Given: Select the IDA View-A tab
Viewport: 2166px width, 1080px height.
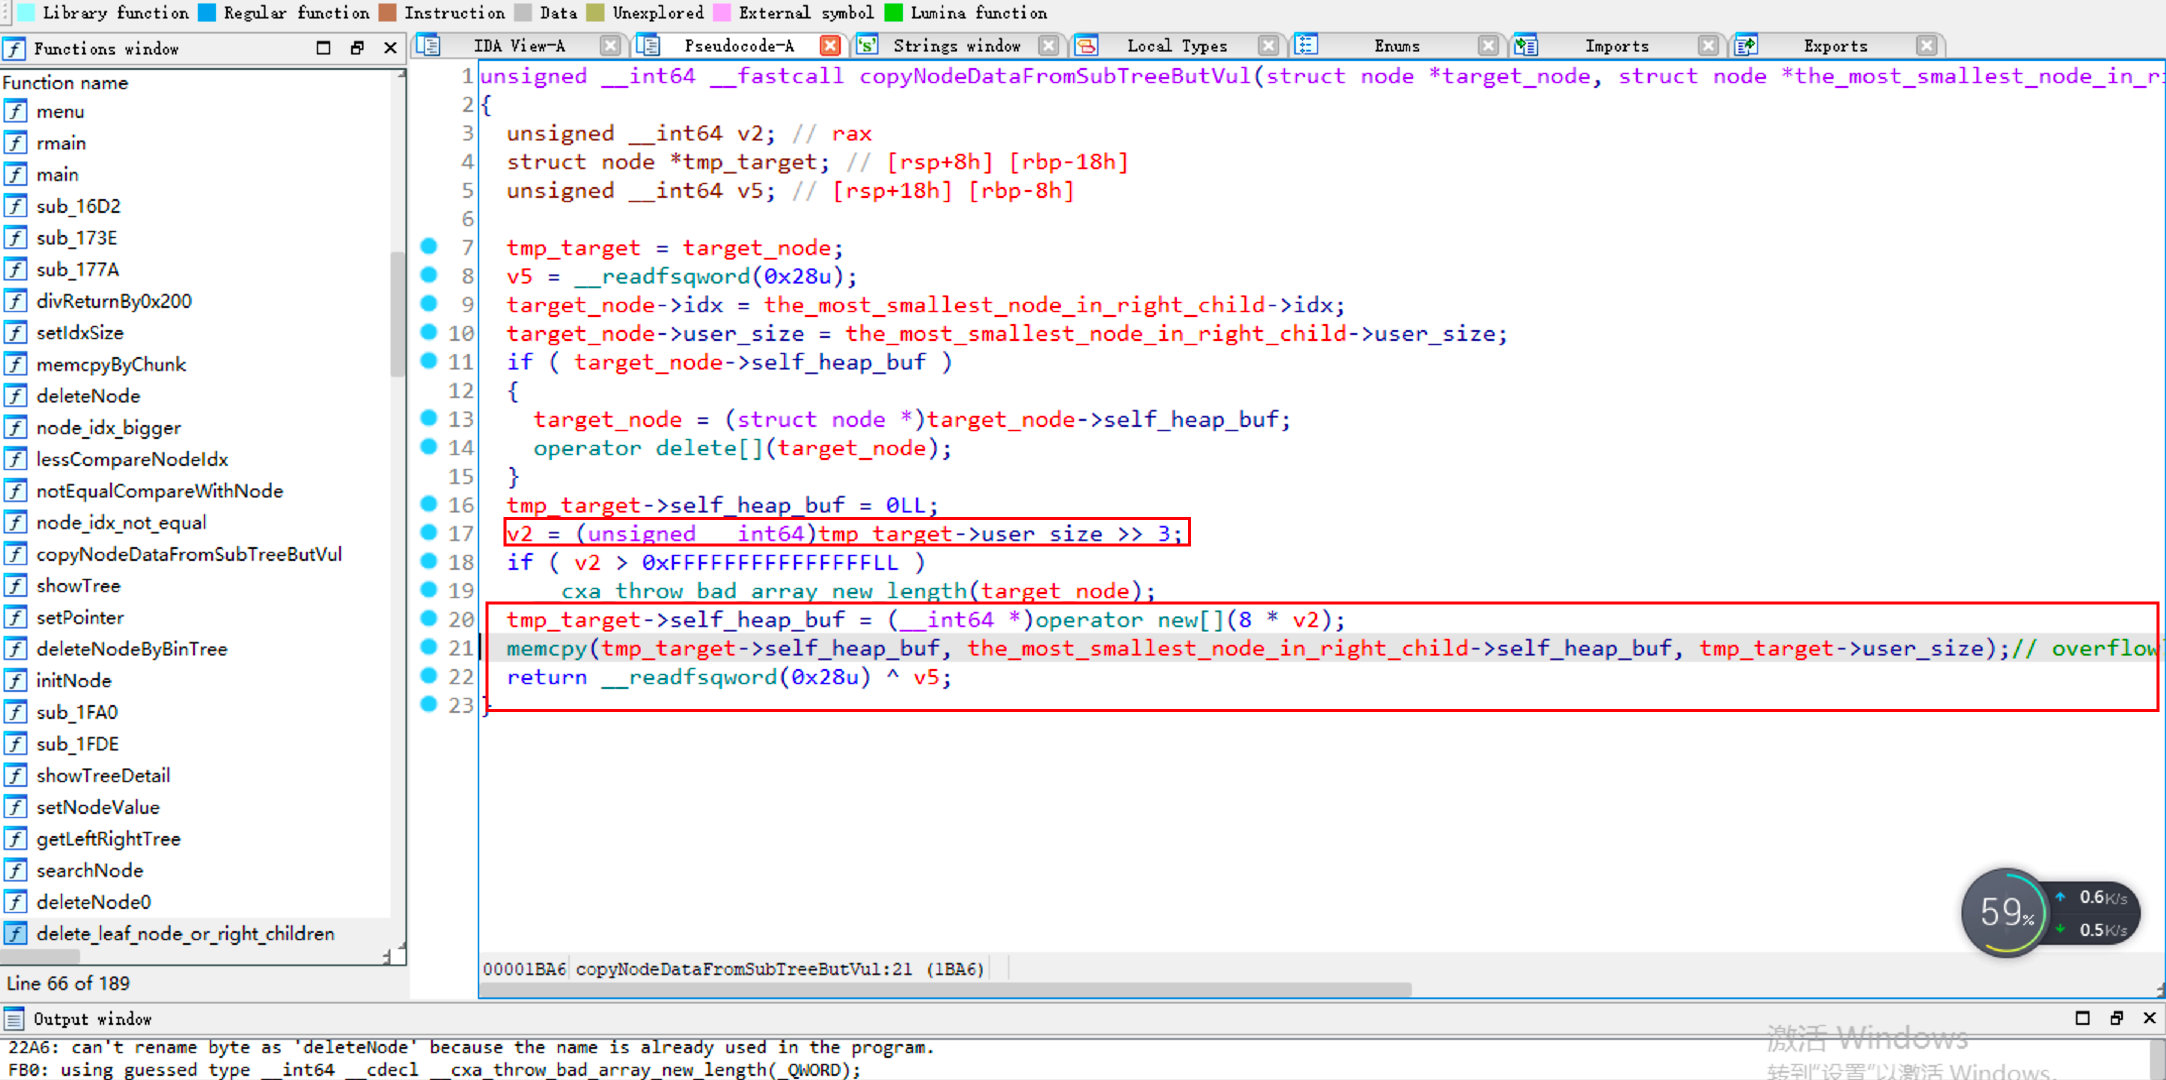Looking at the screenshot, I should tap(519, 46).
